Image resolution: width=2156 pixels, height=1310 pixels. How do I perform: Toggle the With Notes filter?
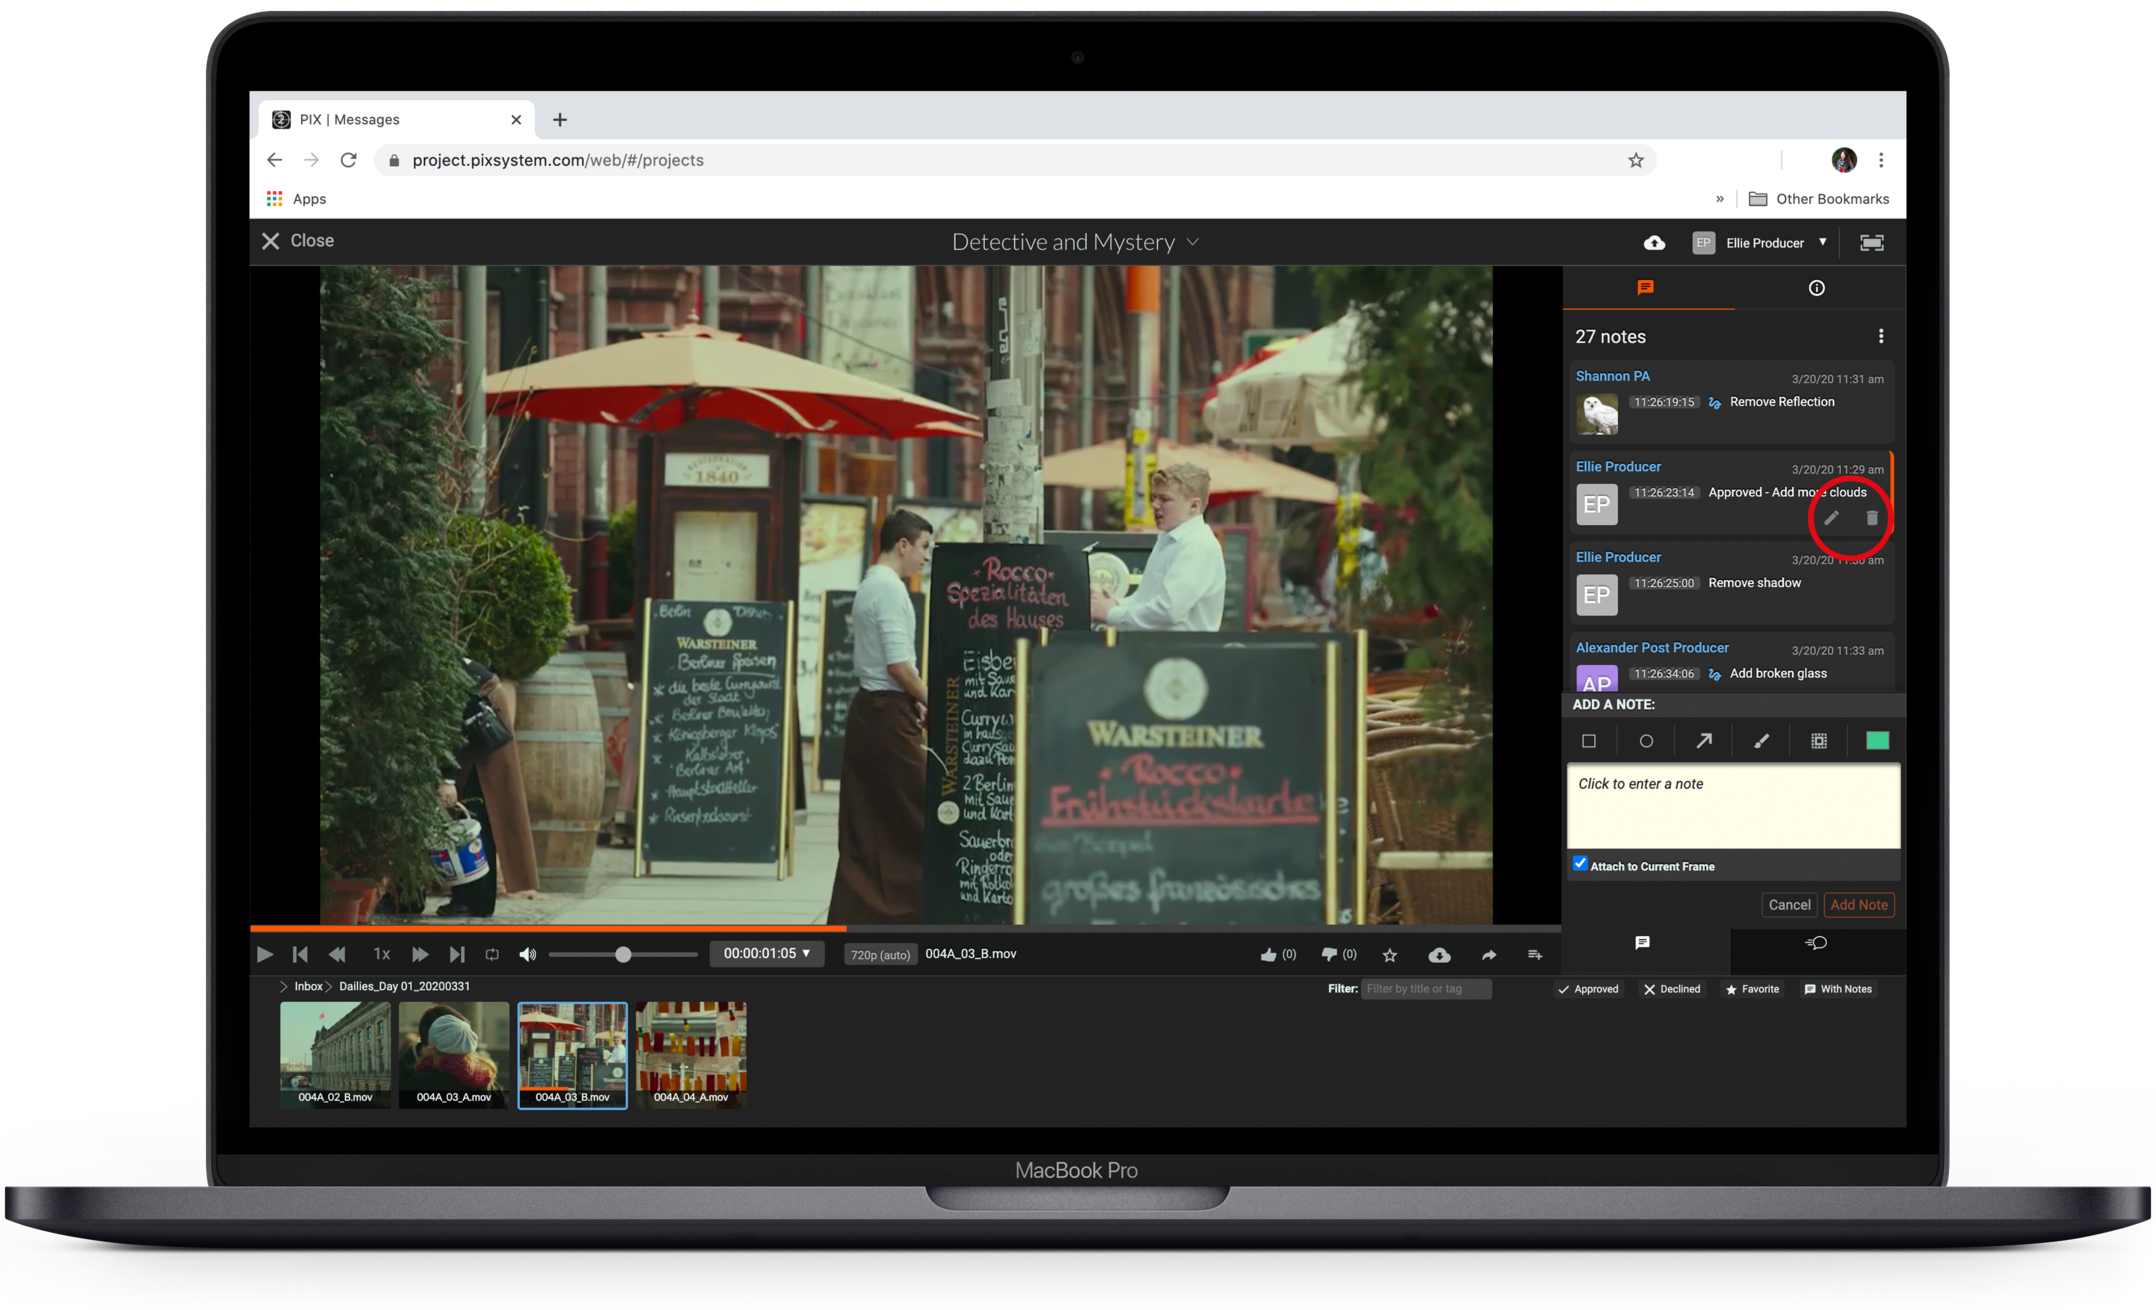point(1838,989)
